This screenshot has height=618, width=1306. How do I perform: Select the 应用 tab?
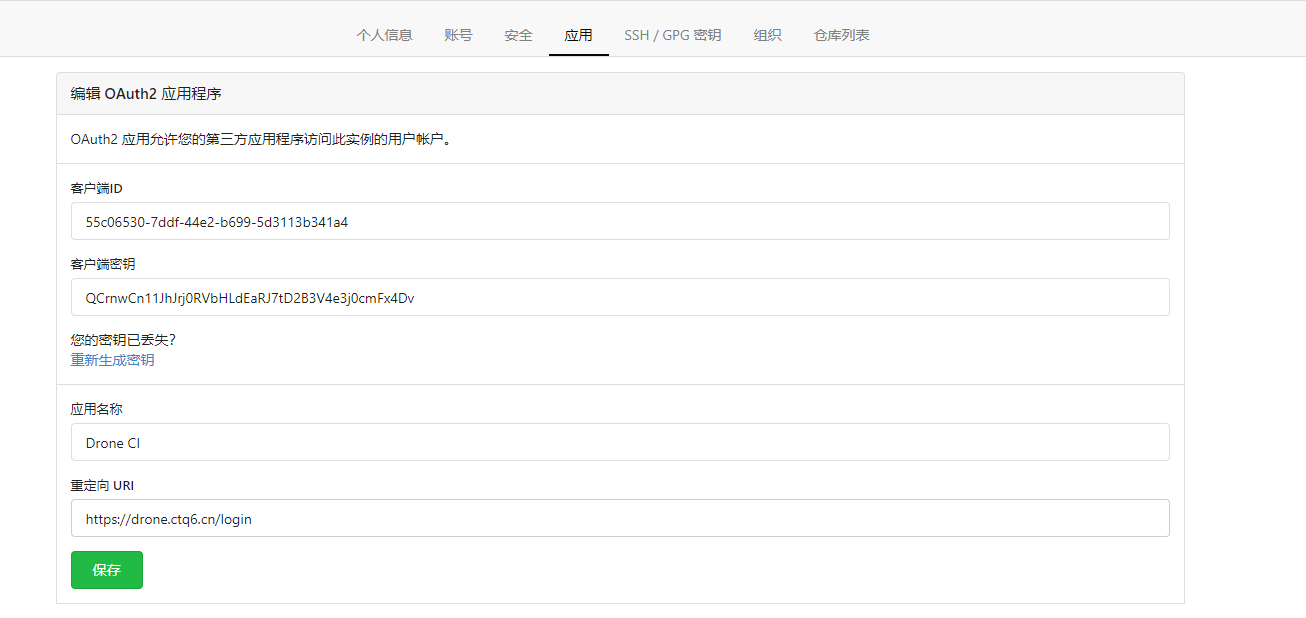578,35
